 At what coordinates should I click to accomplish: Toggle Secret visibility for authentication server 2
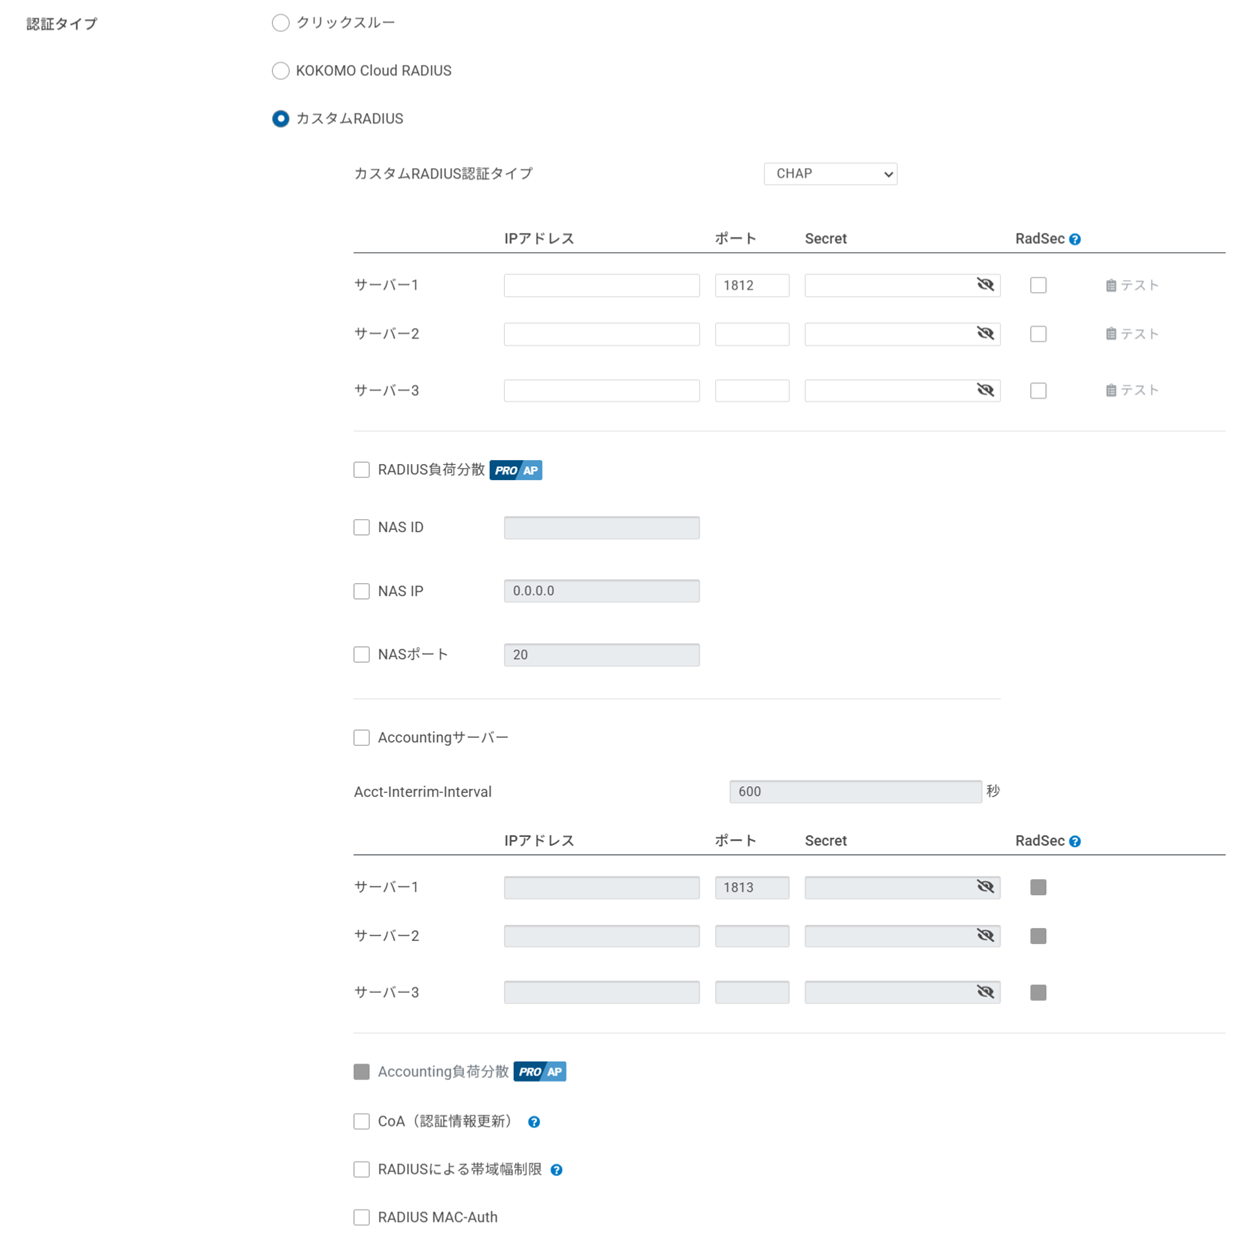coord(985,334)
